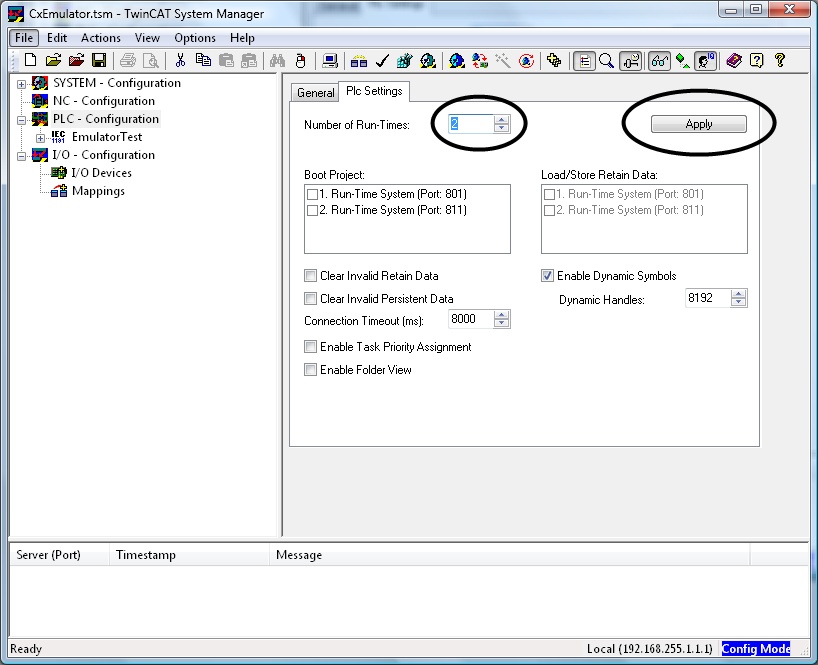Collapse the I/O - Configuration tree node
The image size is (818, 665).
(x=21, y=156)
